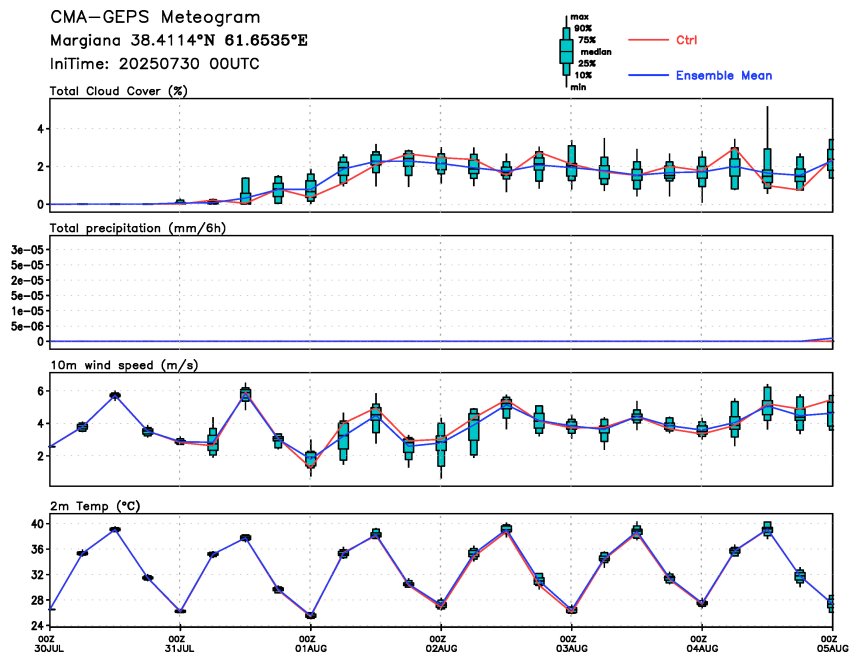The width and height of the screenshot is (859, 664).
Task: Click the 00Z 02AUG time axis label
Action: coord(441,643)
